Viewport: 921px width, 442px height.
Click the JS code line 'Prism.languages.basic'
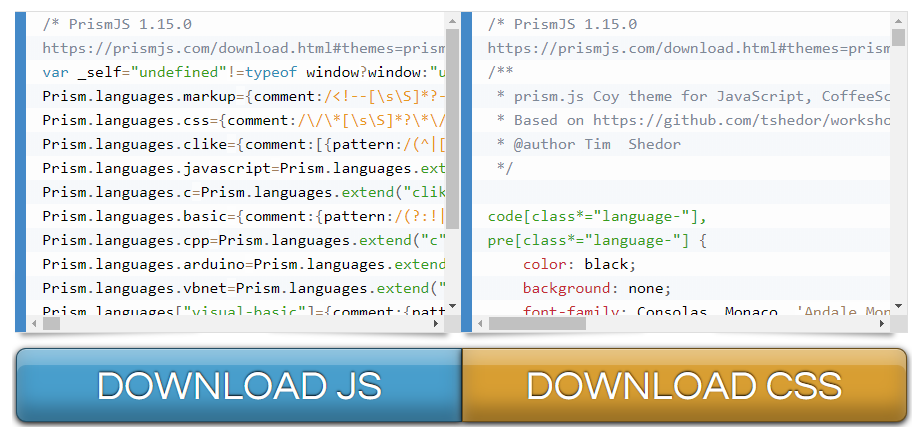pyautogui.click(x=244, y=217)
